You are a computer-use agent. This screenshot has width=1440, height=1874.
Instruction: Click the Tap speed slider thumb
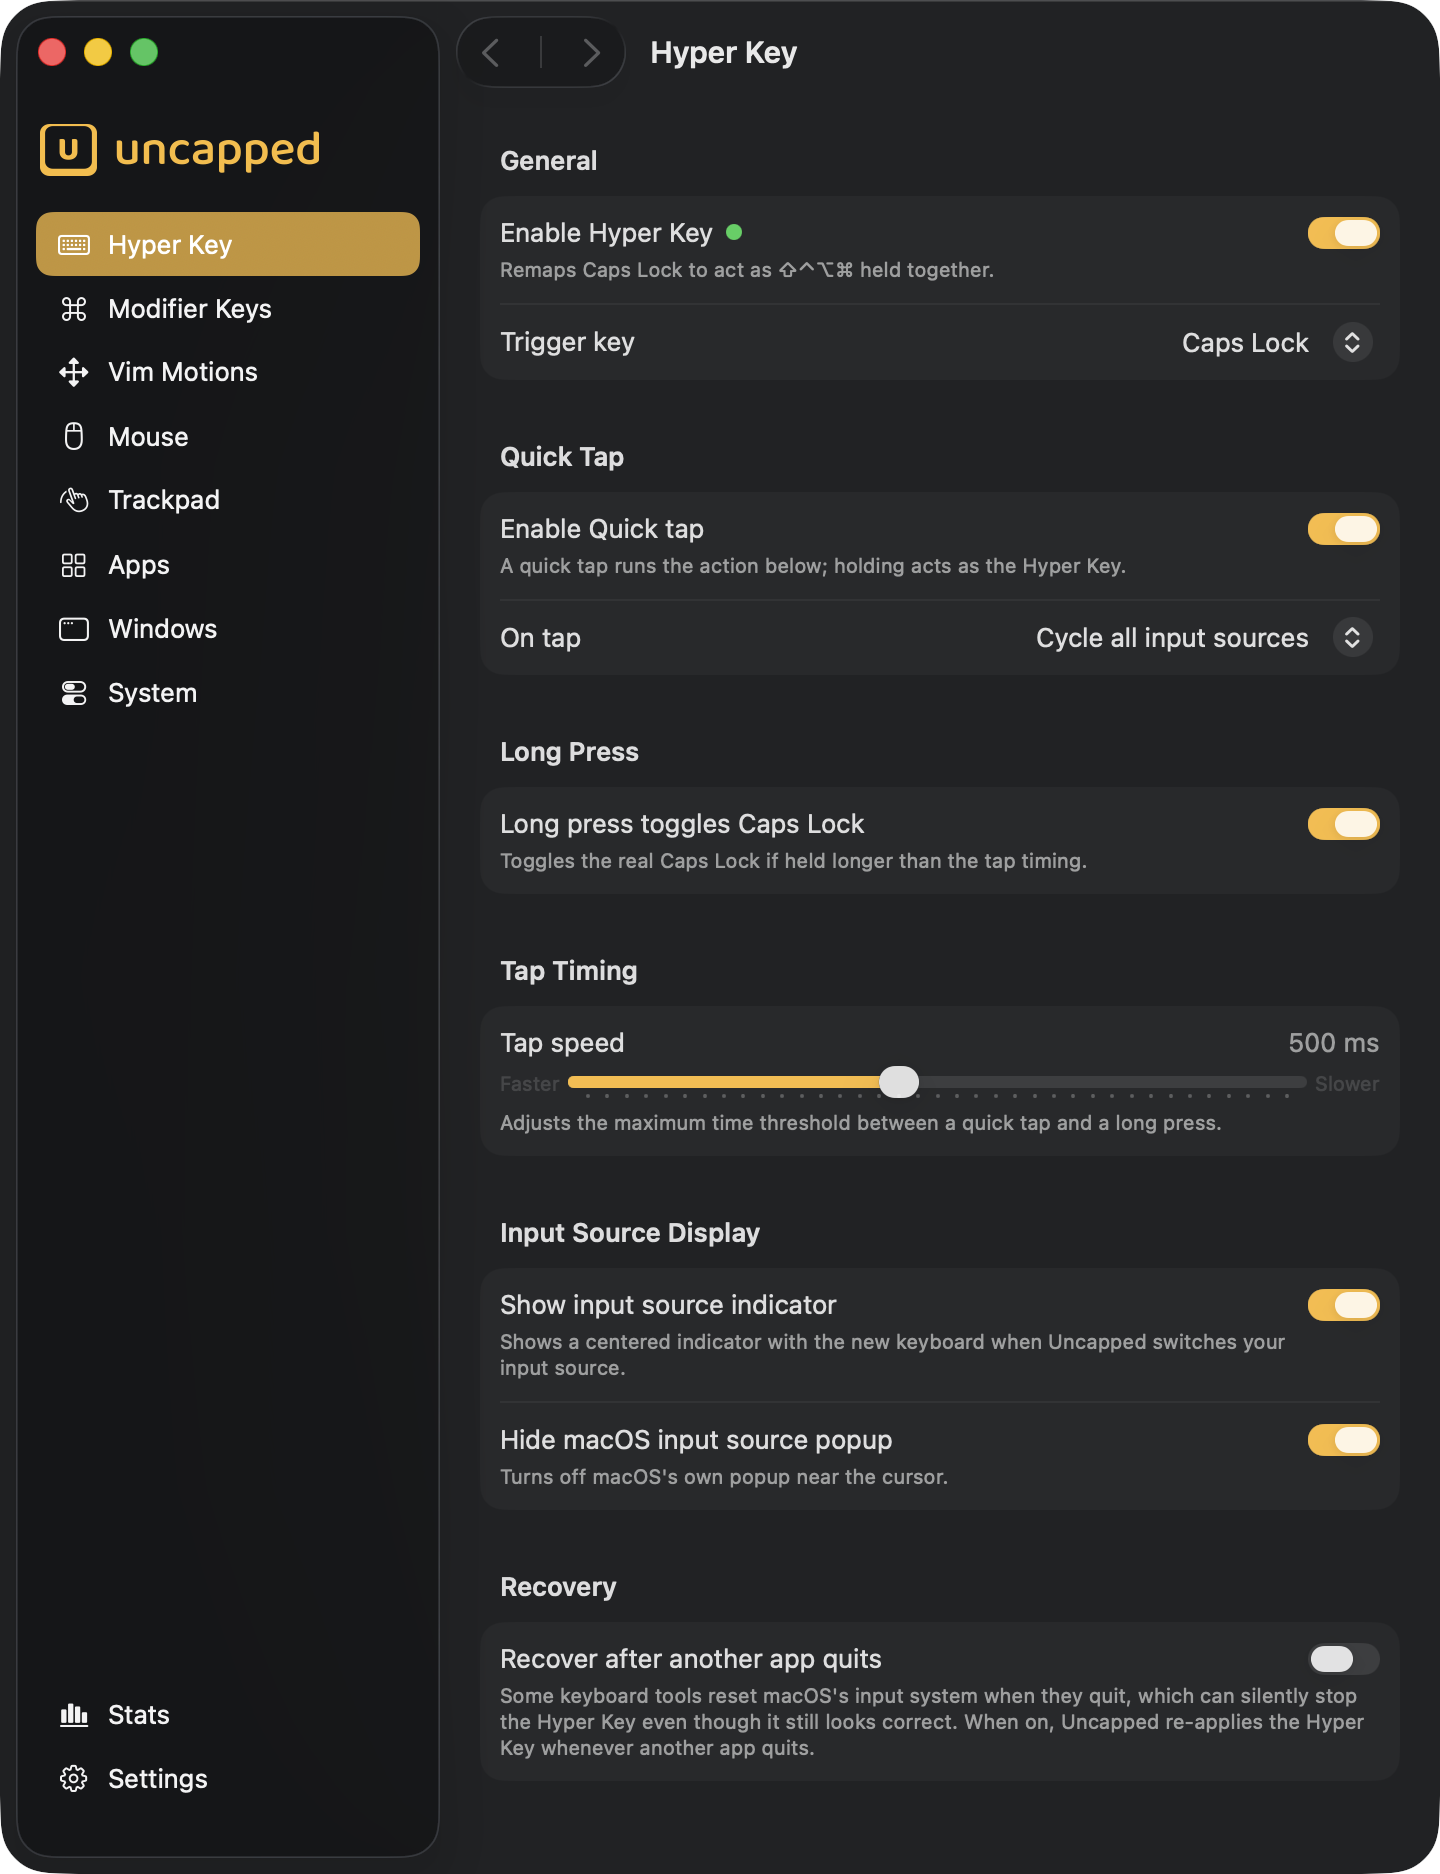click(x=899, y=1082)
